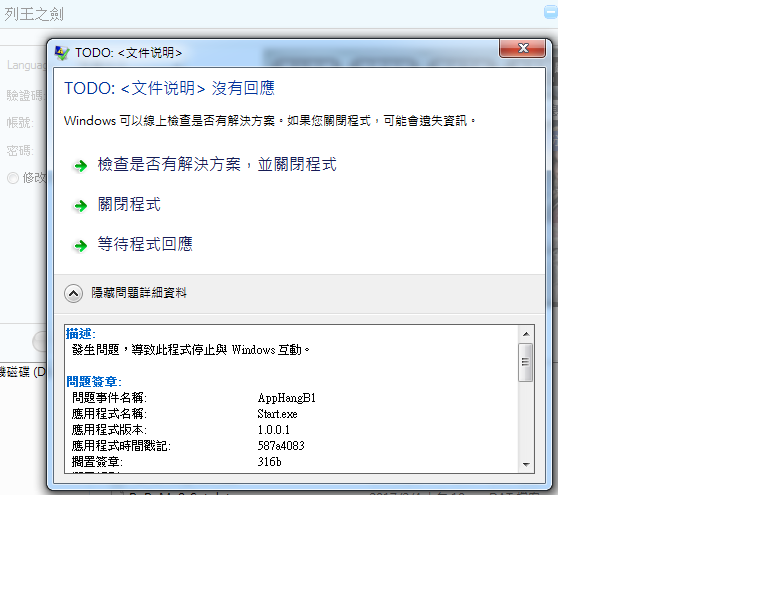Click green arrow beside 關閉程式

tap(80, 206)
